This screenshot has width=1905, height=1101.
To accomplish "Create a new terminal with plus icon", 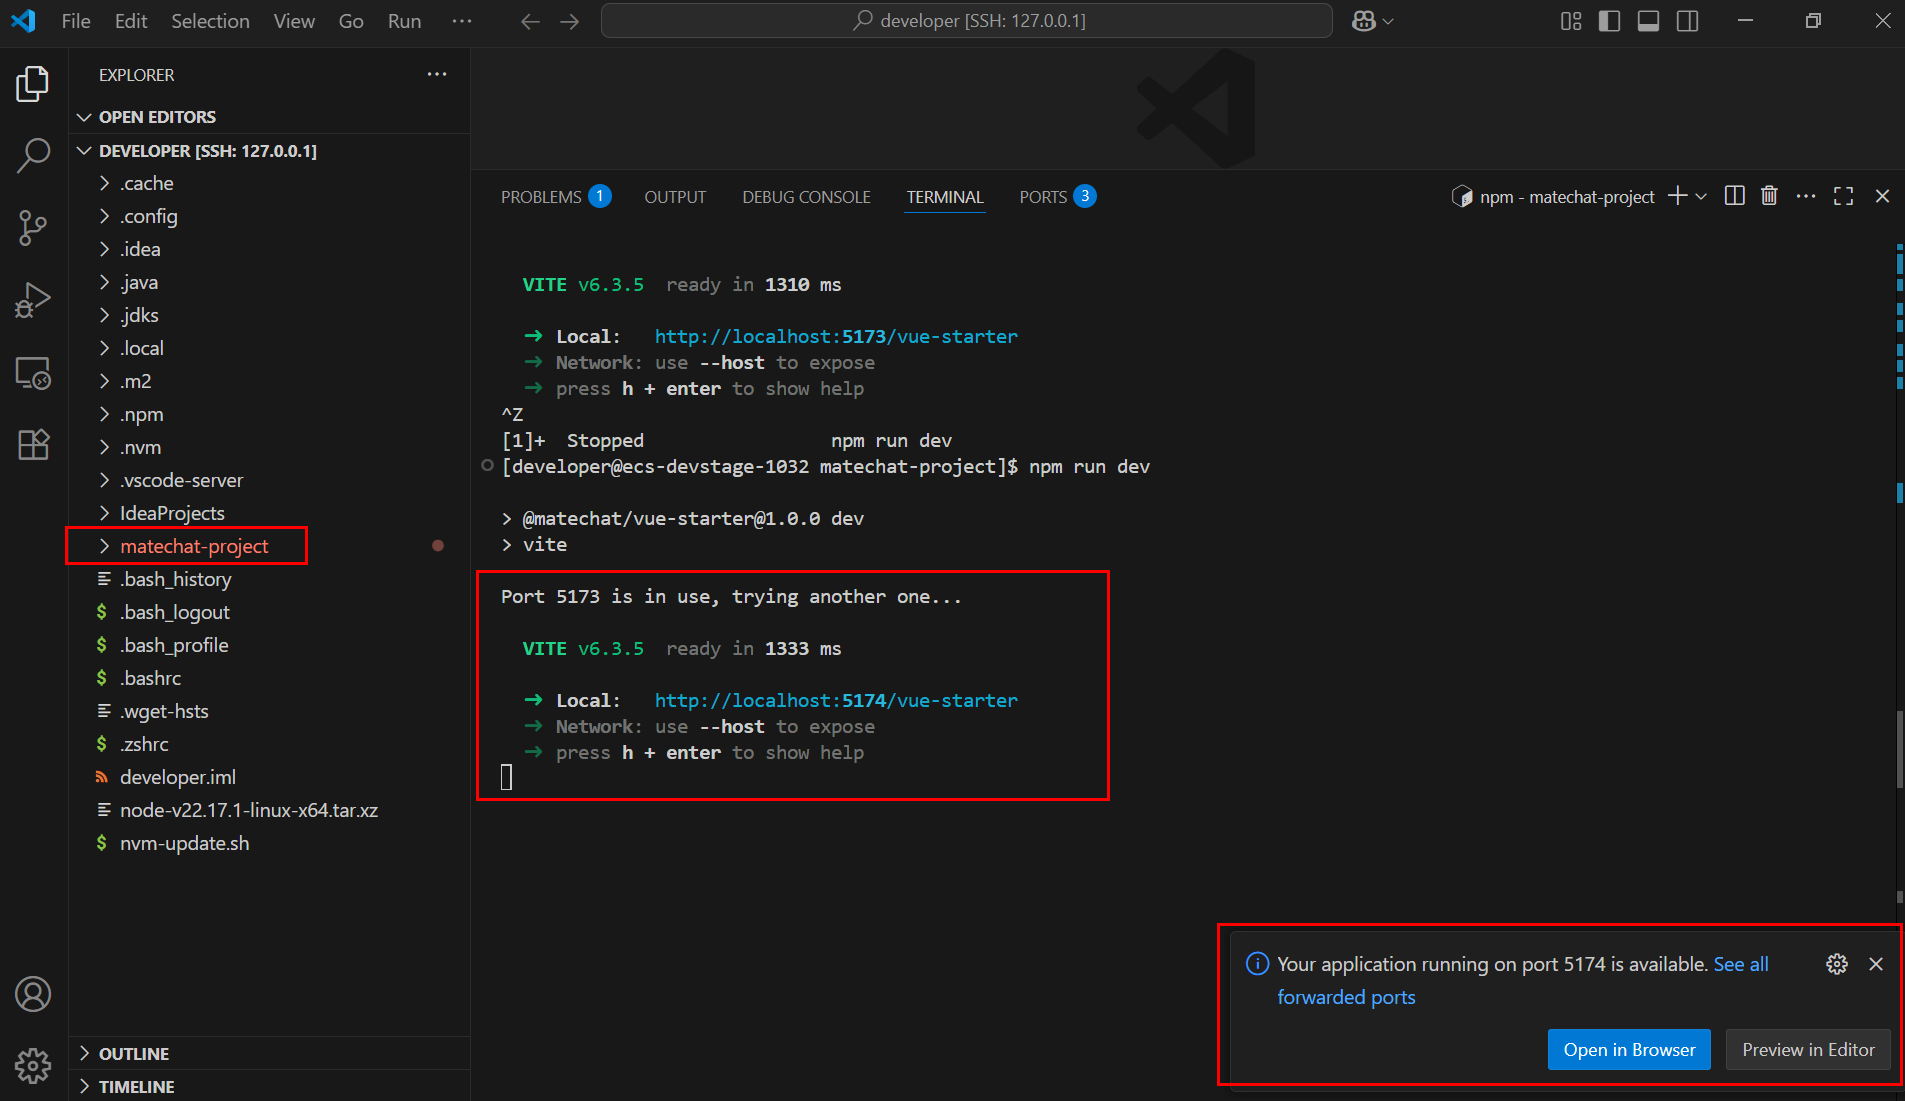I will 1677,196.
